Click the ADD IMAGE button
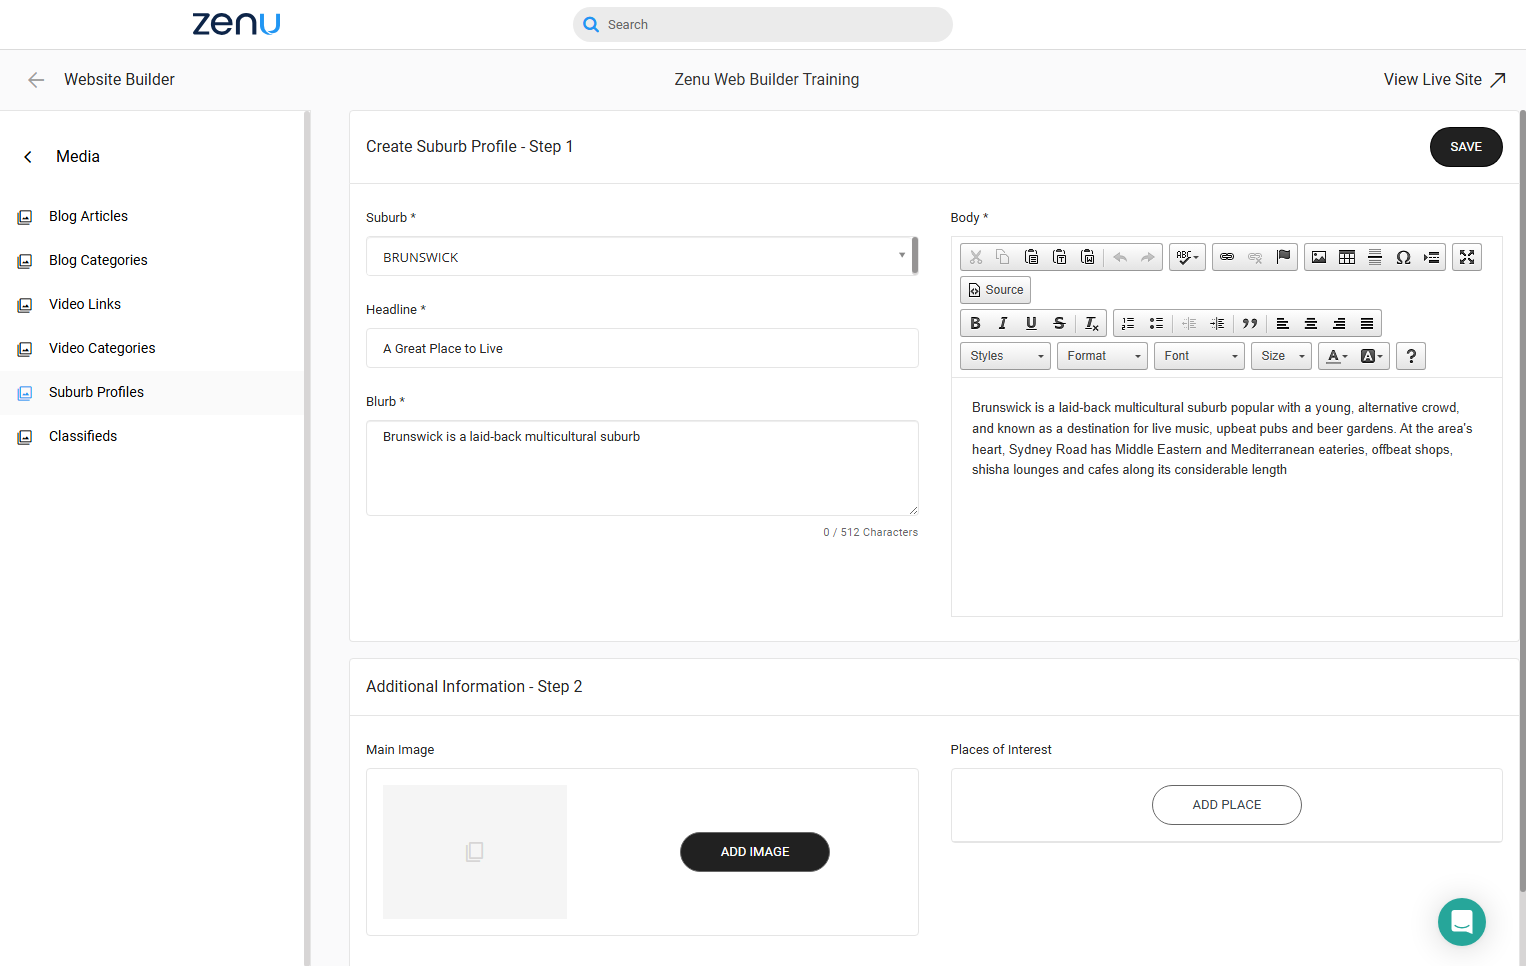1526x966 pixels. [x=755, y=852]
